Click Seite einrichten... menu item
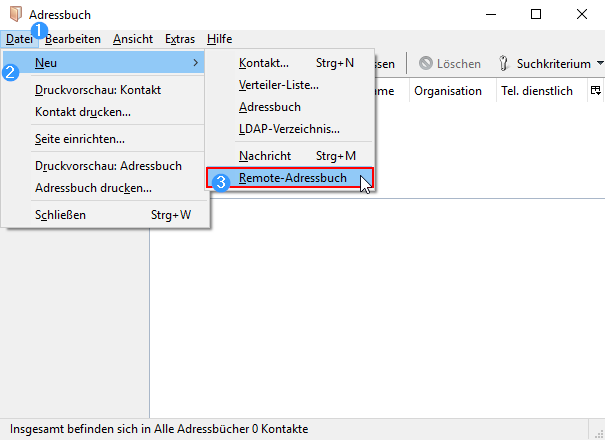The height and width of the screenshot is (440, 605). click(x=87, y=139)
